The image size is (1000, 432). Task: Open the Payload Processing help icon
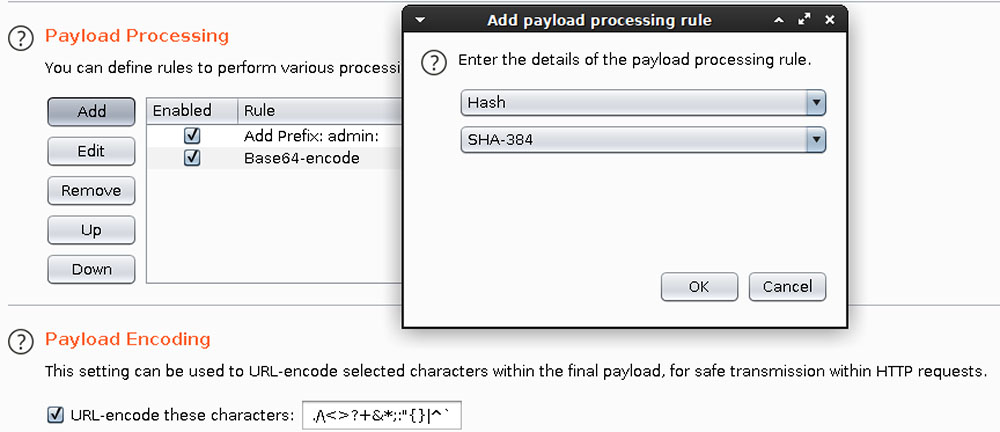tap(20, 39)
